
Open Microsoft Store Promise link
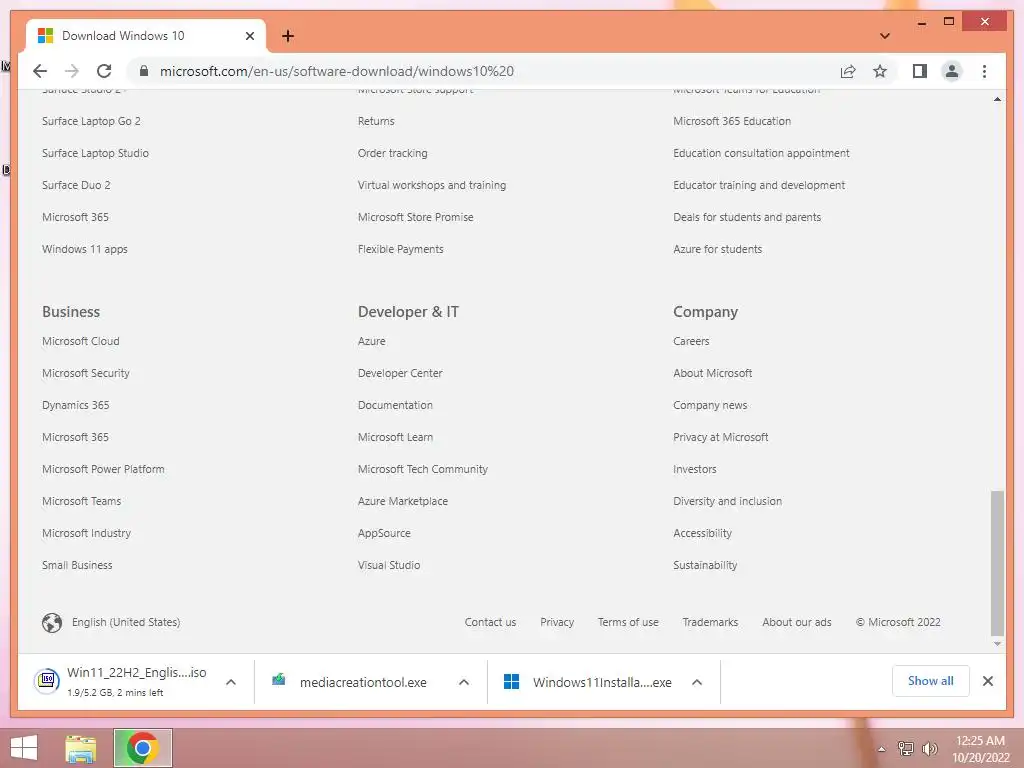click(x=415, y=217)
